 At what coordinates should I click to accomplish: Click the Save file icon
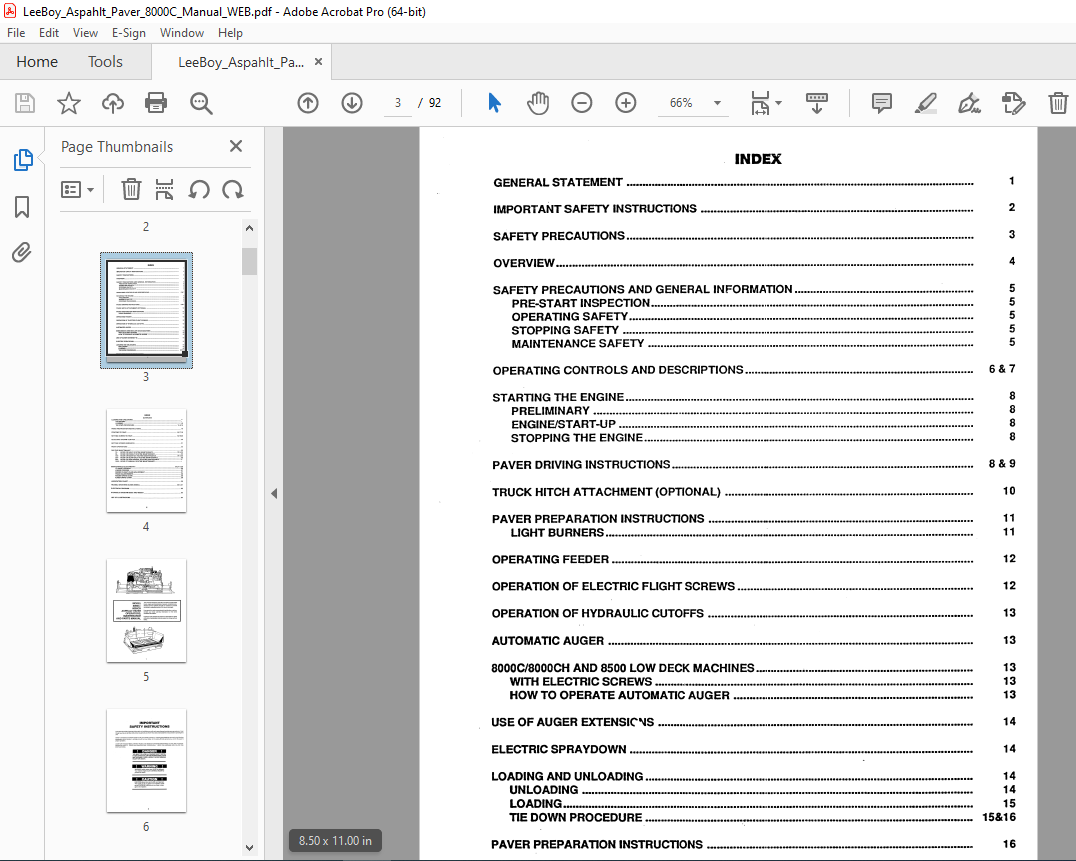coord(25,103)
